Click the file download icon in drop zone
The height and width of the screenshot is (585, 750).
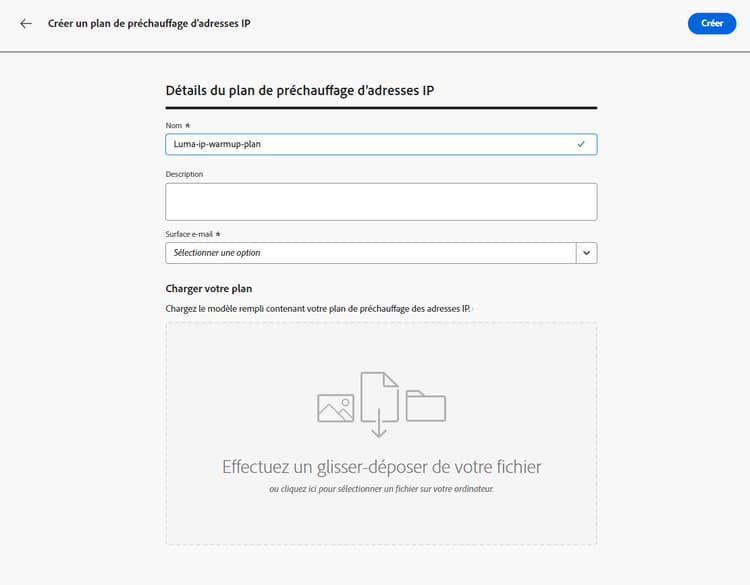[x=379, y=405]
